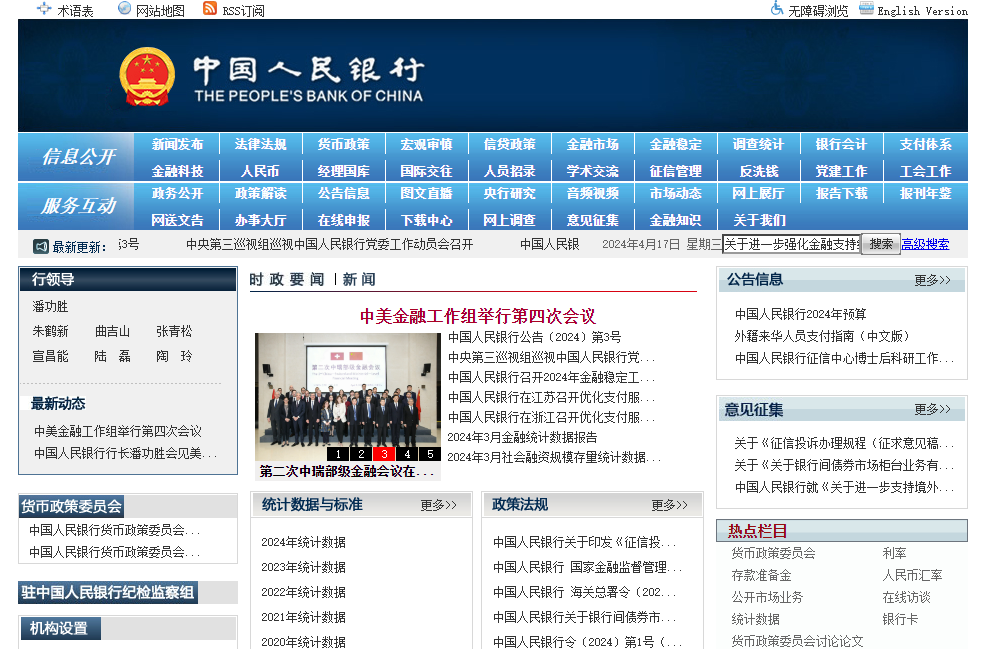Click the 搜索 search button
The height and width of the screenshot is (649, 990).
879,244
